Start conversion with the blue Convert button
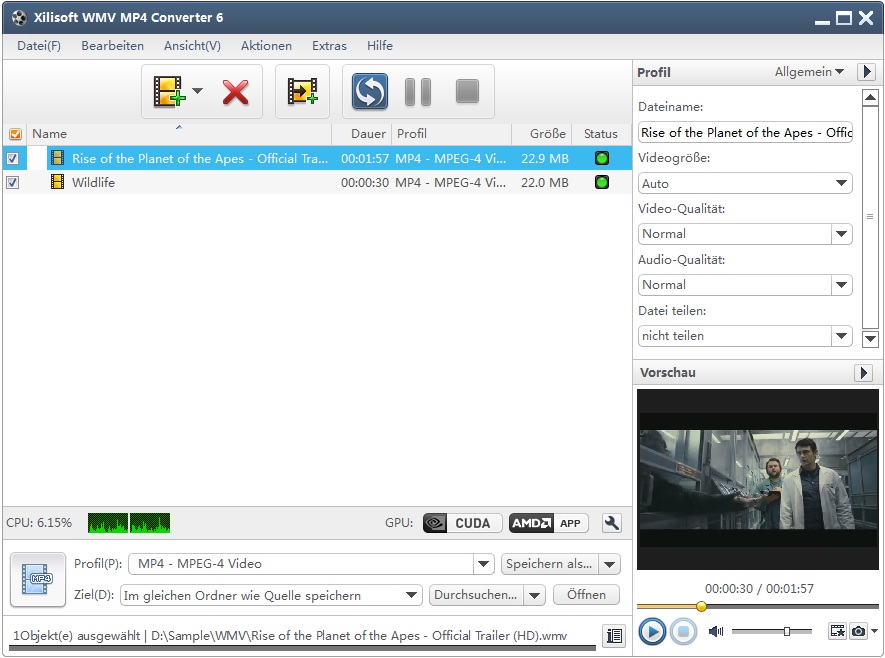 tap(370, 91)
